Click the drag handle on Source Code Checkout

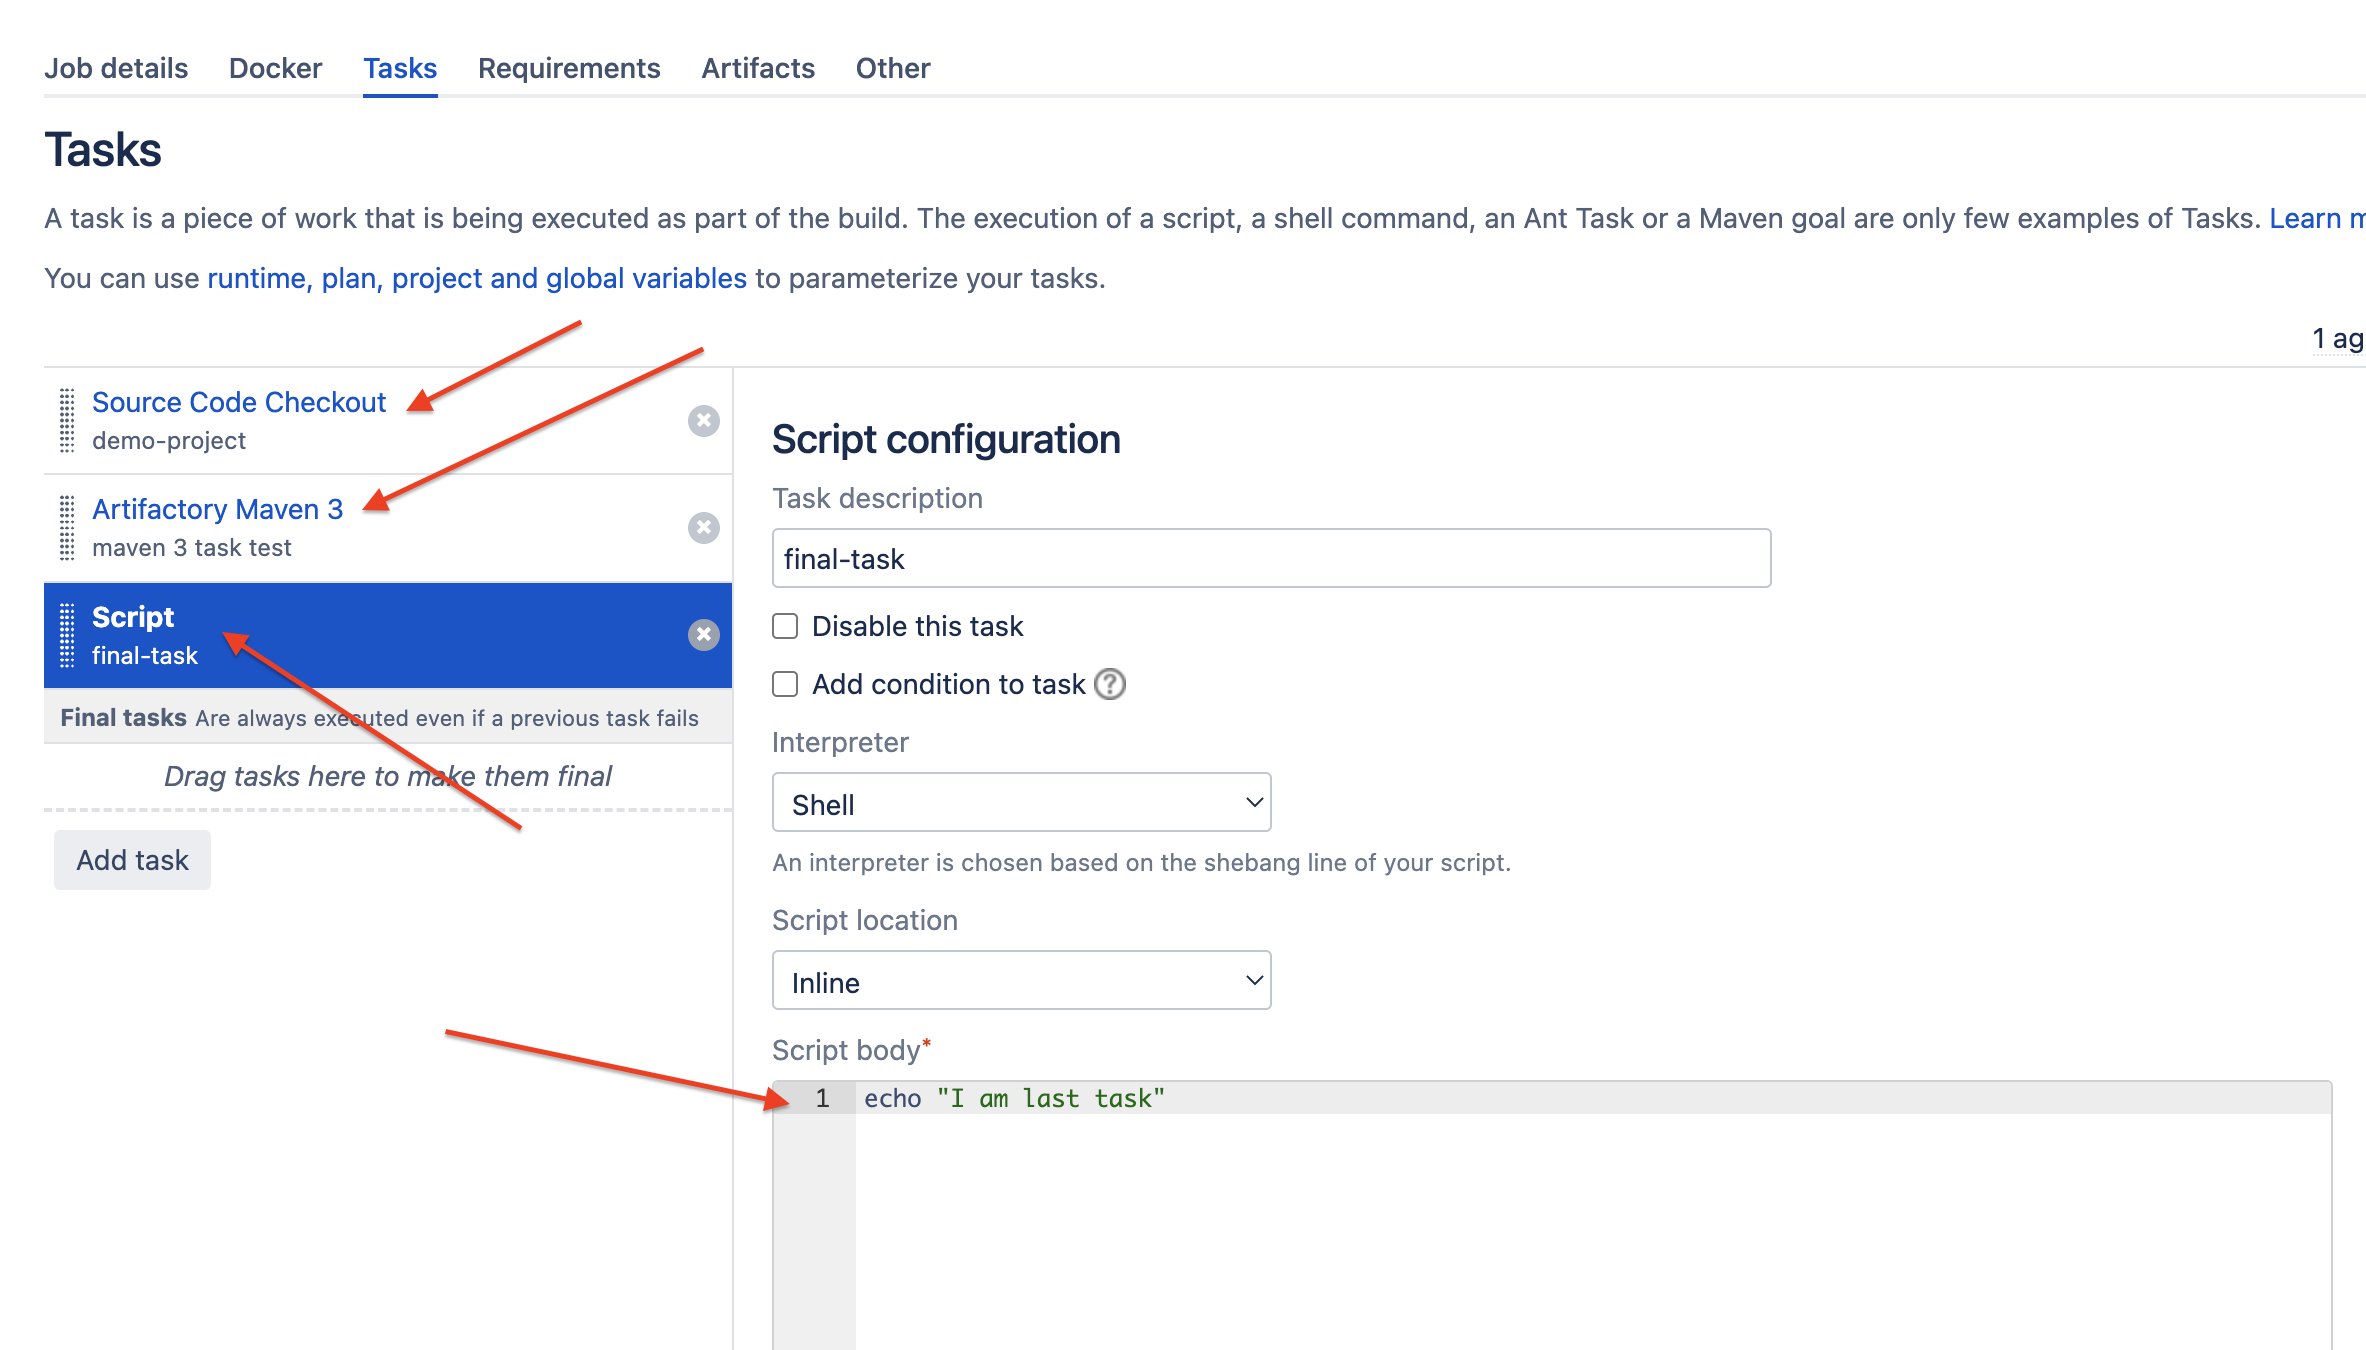(65, 421)
